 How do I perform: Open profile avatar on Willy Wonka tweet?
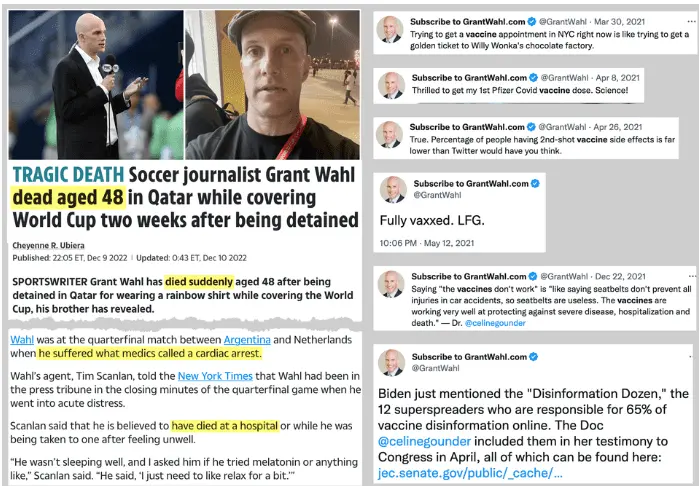click(390, 29)
